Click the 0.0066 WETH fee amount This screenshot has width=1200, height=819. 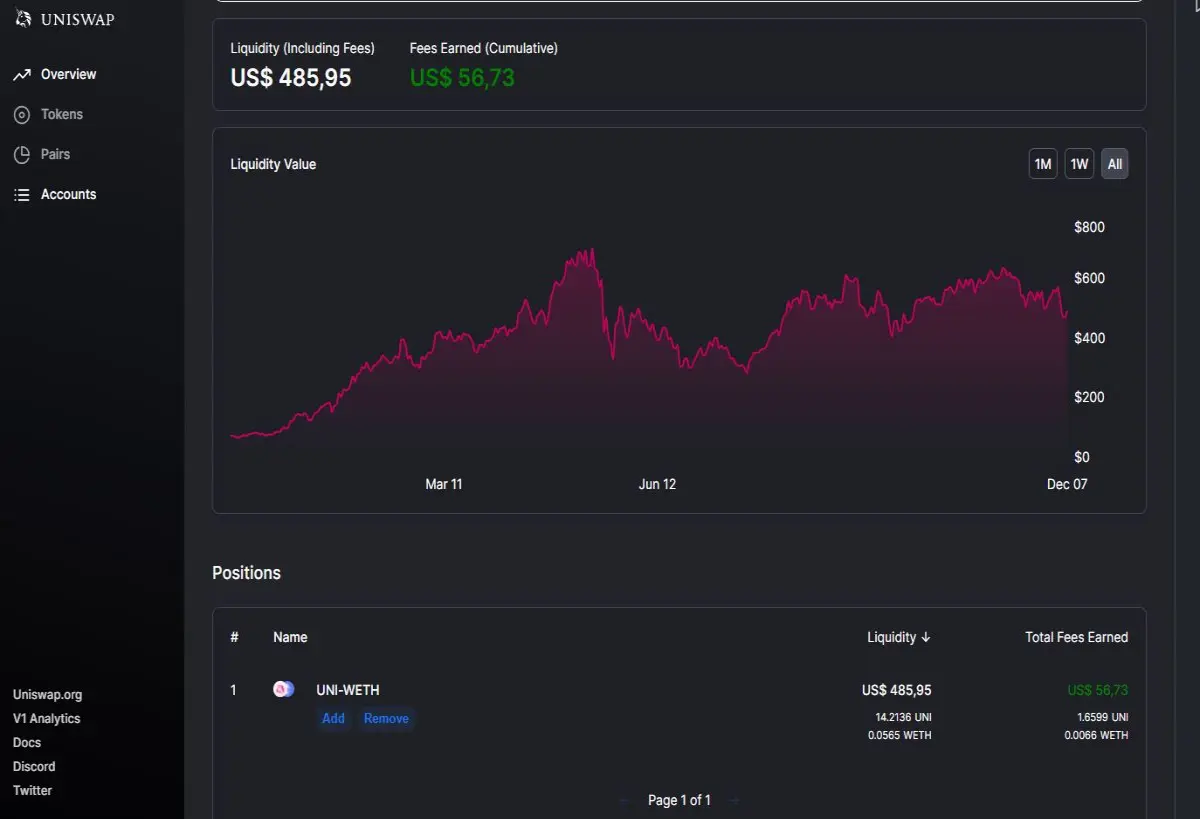pos(1096,735)
